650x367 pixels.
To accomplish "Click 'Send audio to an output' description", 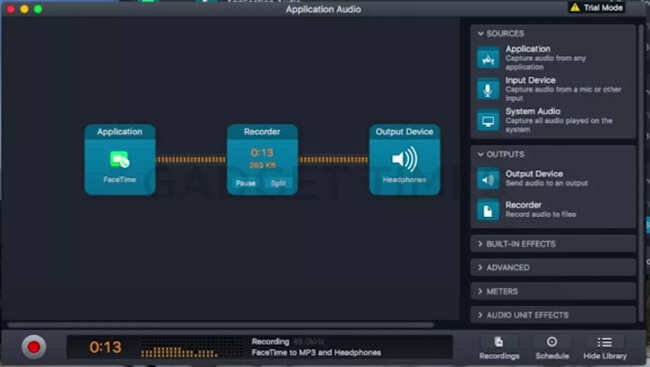I will 546,183.
